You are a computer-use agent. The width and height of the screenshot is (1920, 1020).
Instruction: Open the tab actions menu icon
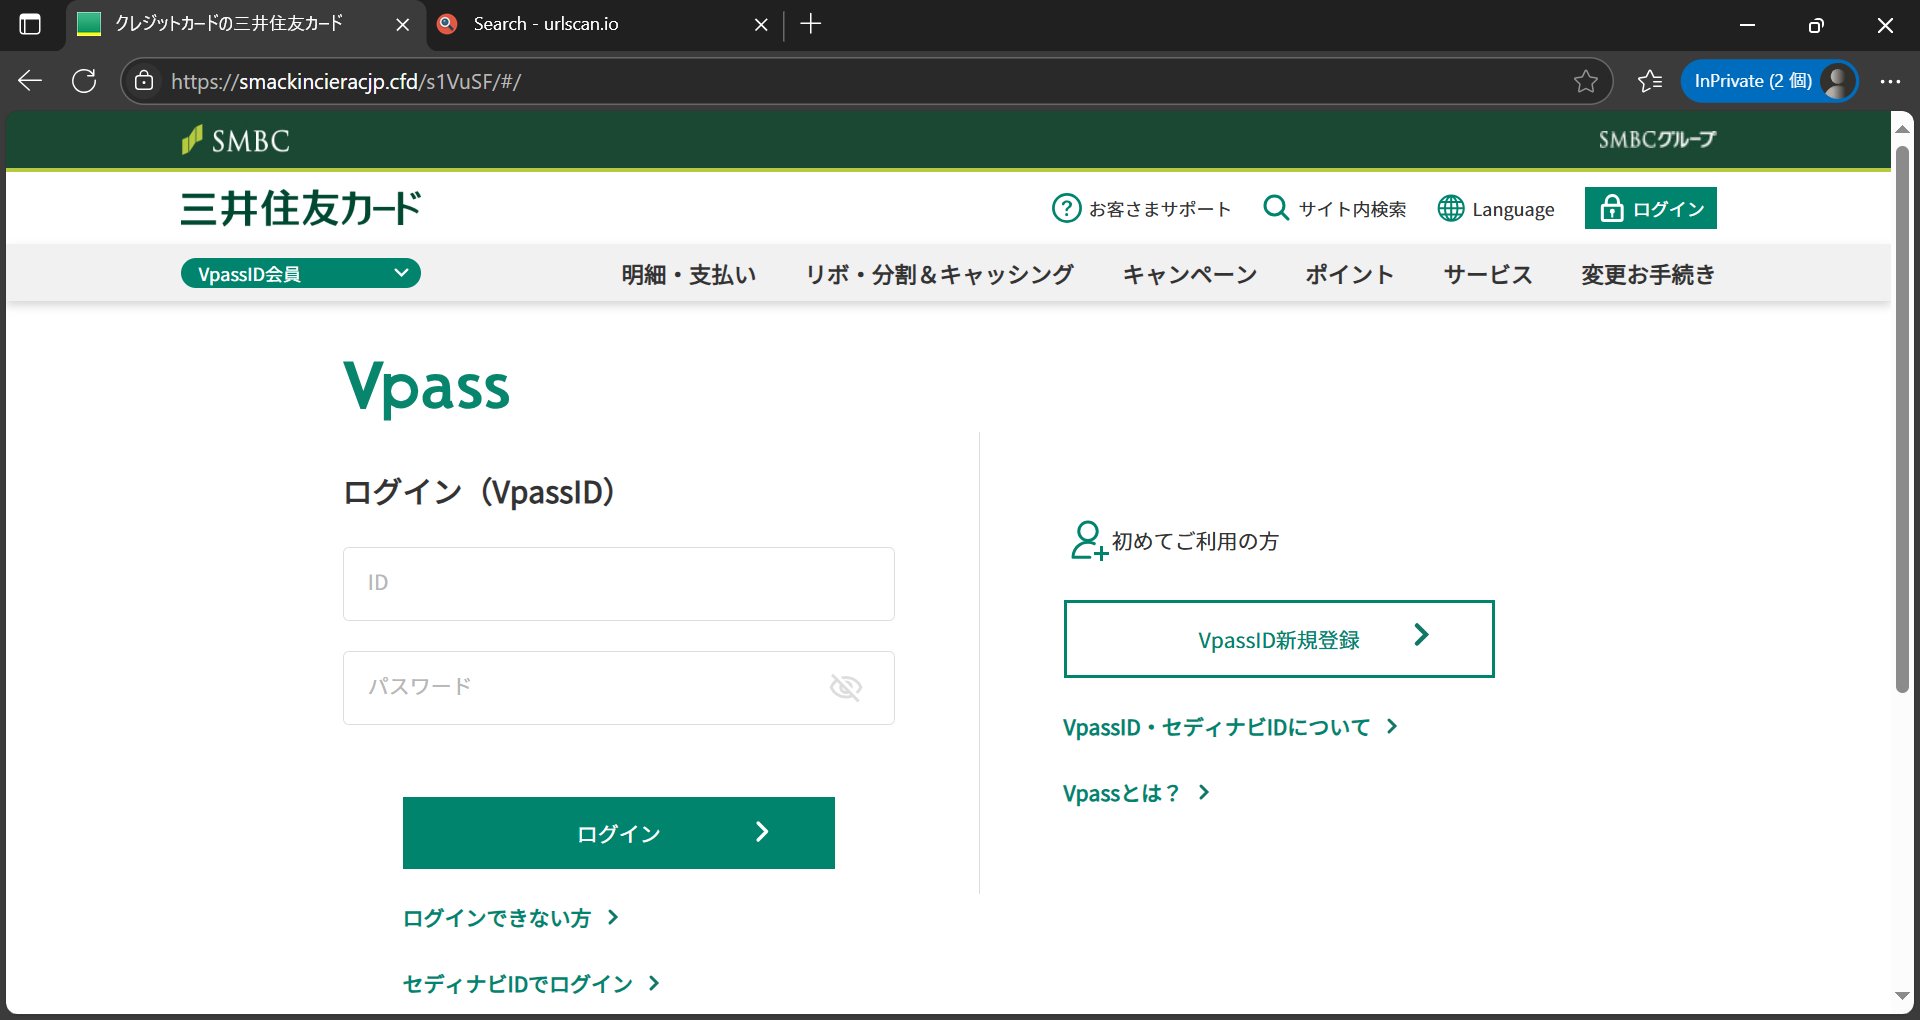coord(30,24)
